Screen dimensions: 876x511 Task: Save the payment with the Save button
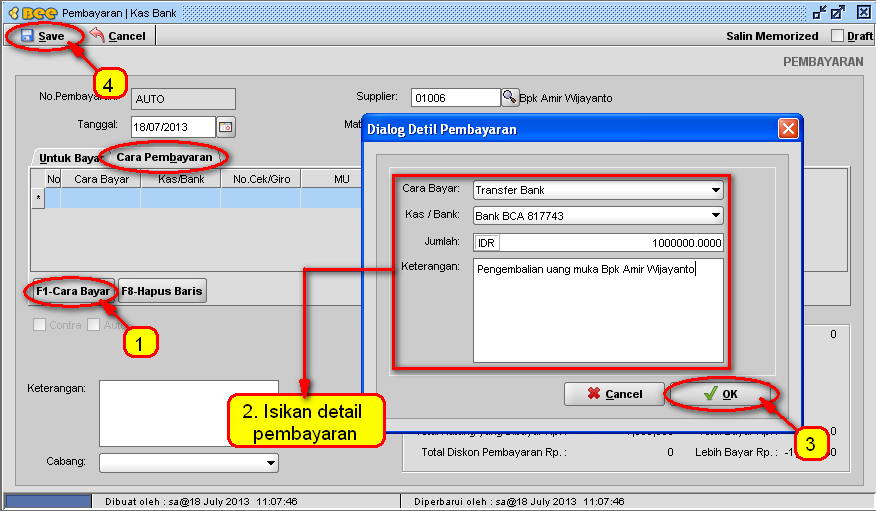coord(43,36)
